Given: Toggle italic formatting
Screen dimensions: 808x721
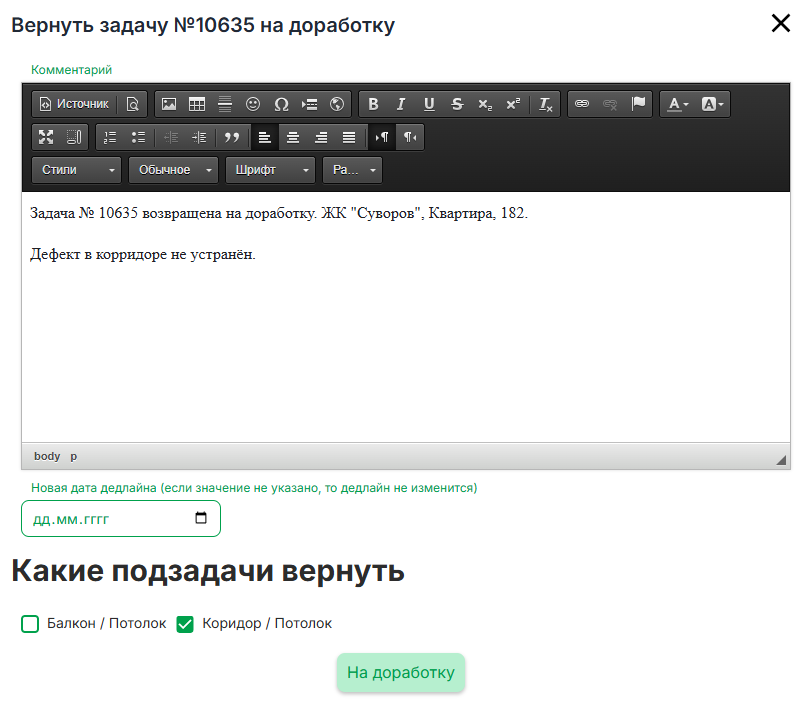Looking at the screenshot, I should [401, 104].
